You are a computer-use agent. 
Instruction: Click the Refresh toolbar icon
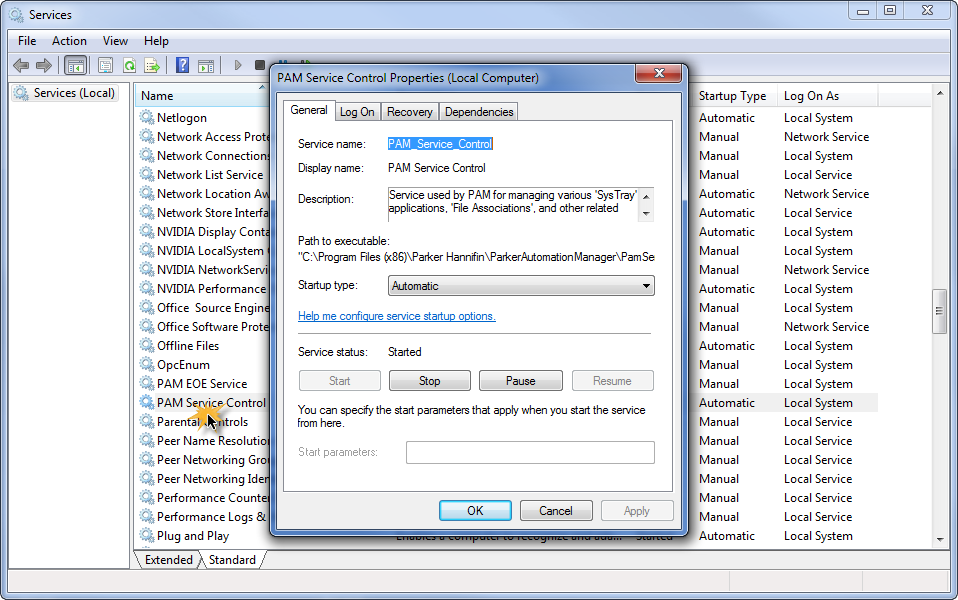tap(129, 65)
